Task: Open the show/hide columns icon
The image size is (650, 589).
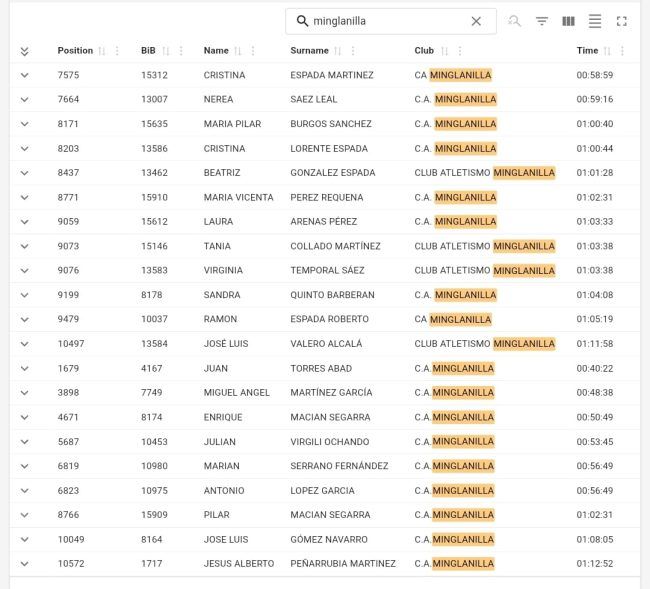Action: tap(568, 21)
